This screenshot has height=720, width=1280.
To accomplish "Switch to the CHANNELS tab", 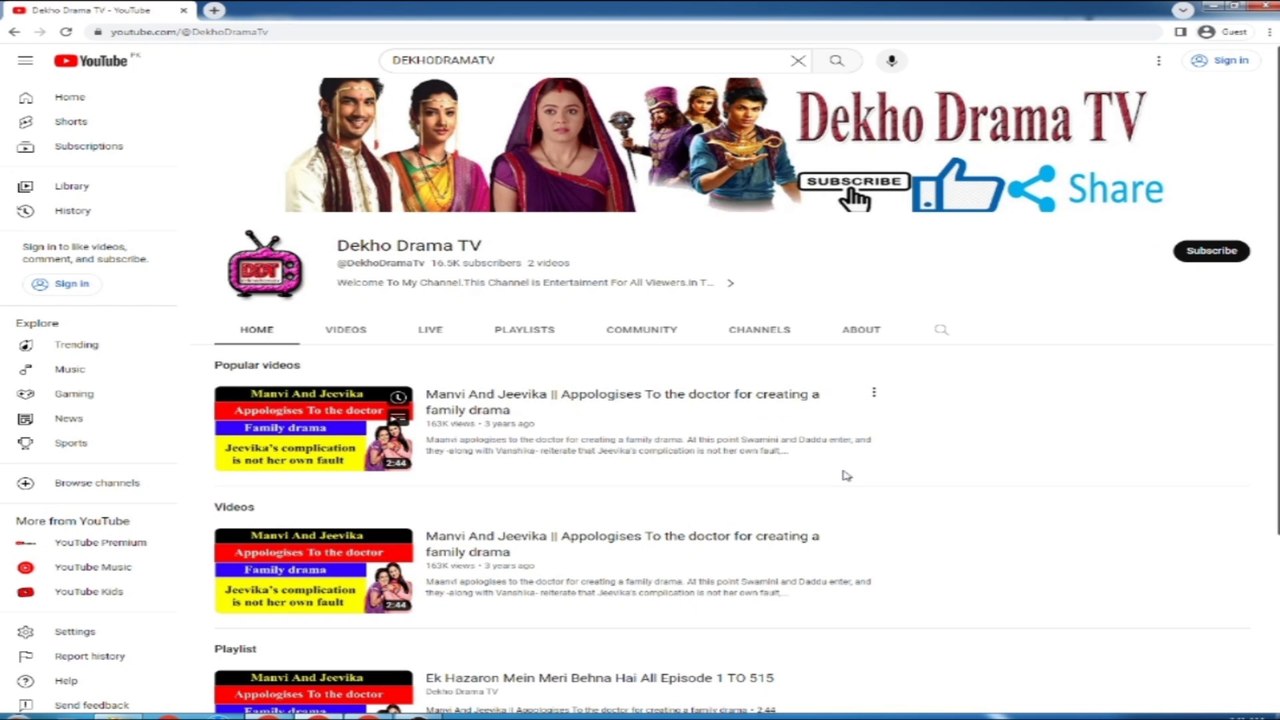I will (x=759, y=330).
